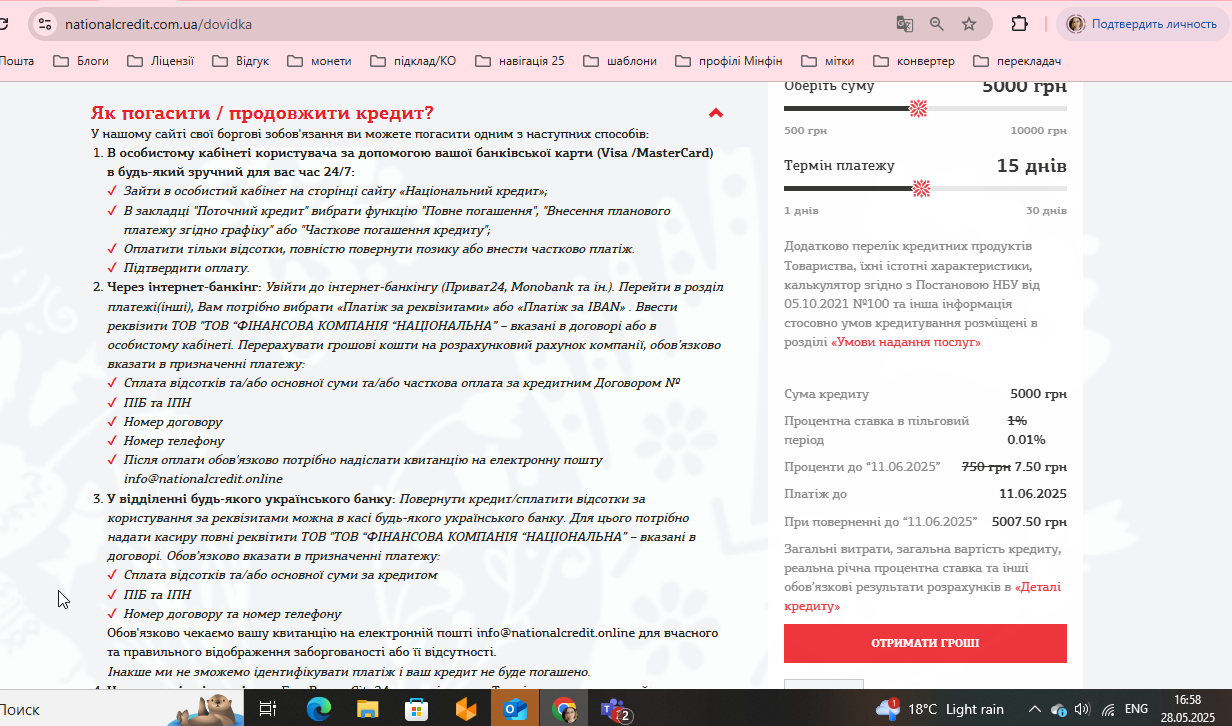Screen dimensions: 1232x726
Task: Open the orange app icon on taskbar
Action: (466, 709)
